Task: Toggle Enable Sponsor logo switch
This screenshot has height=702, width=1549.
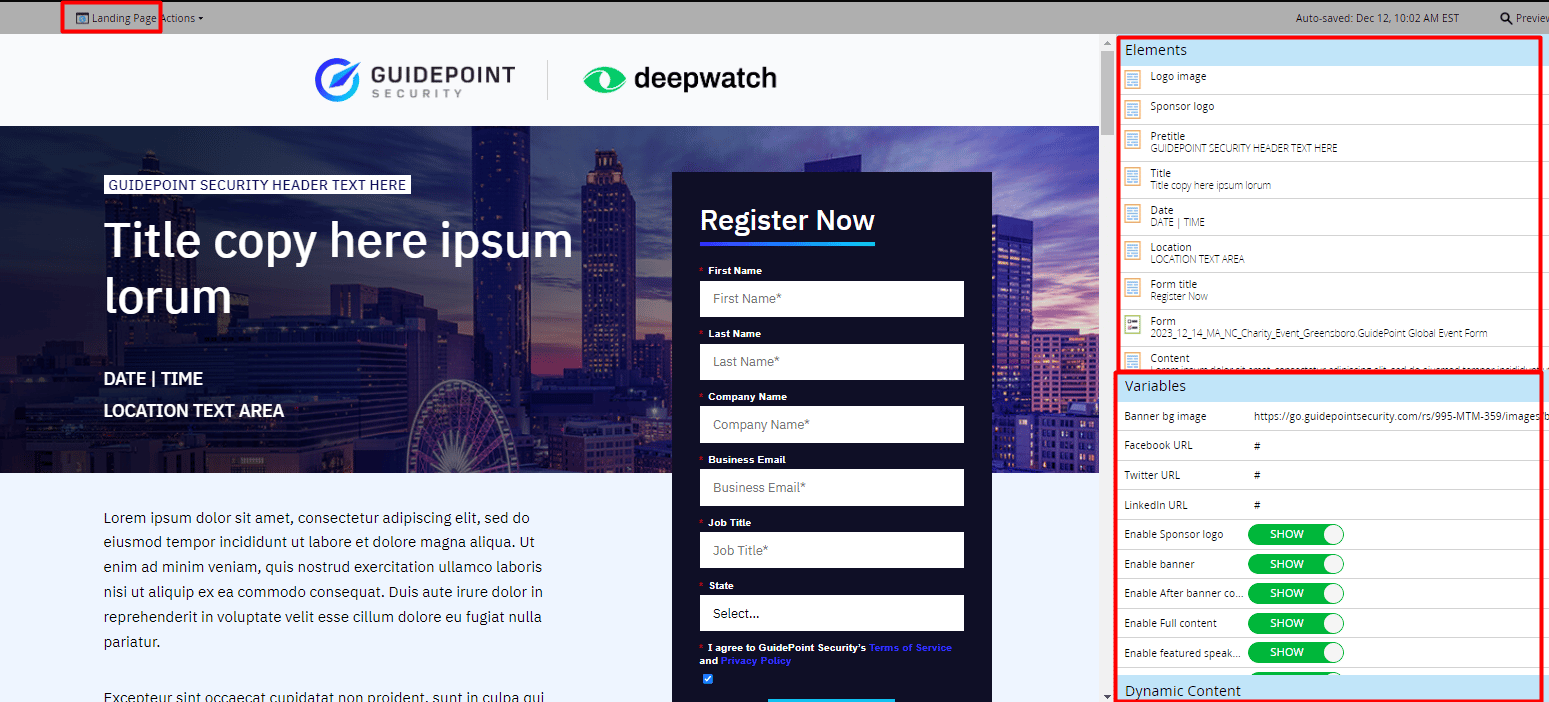Action: coord(1296,535)
